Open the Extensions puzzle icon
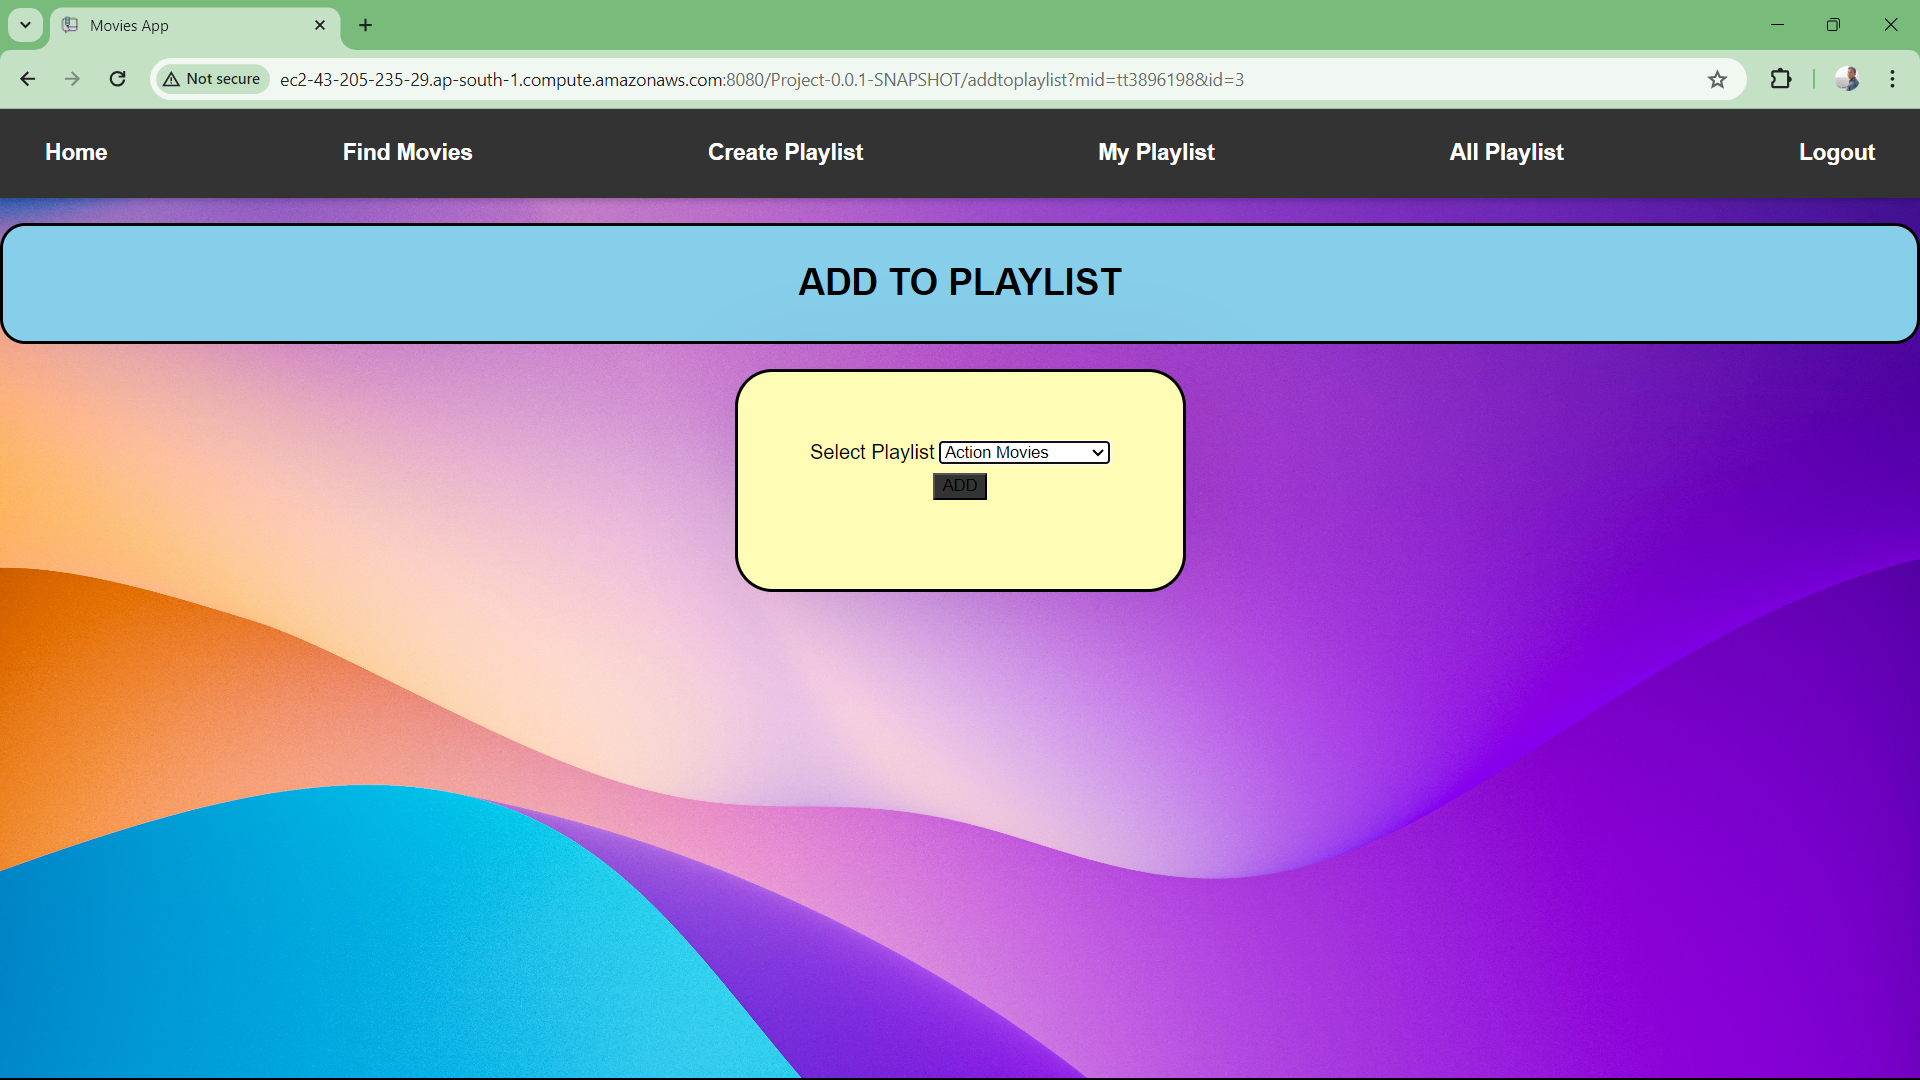Screen dimensions: 1920x1080 point(1781,79)
